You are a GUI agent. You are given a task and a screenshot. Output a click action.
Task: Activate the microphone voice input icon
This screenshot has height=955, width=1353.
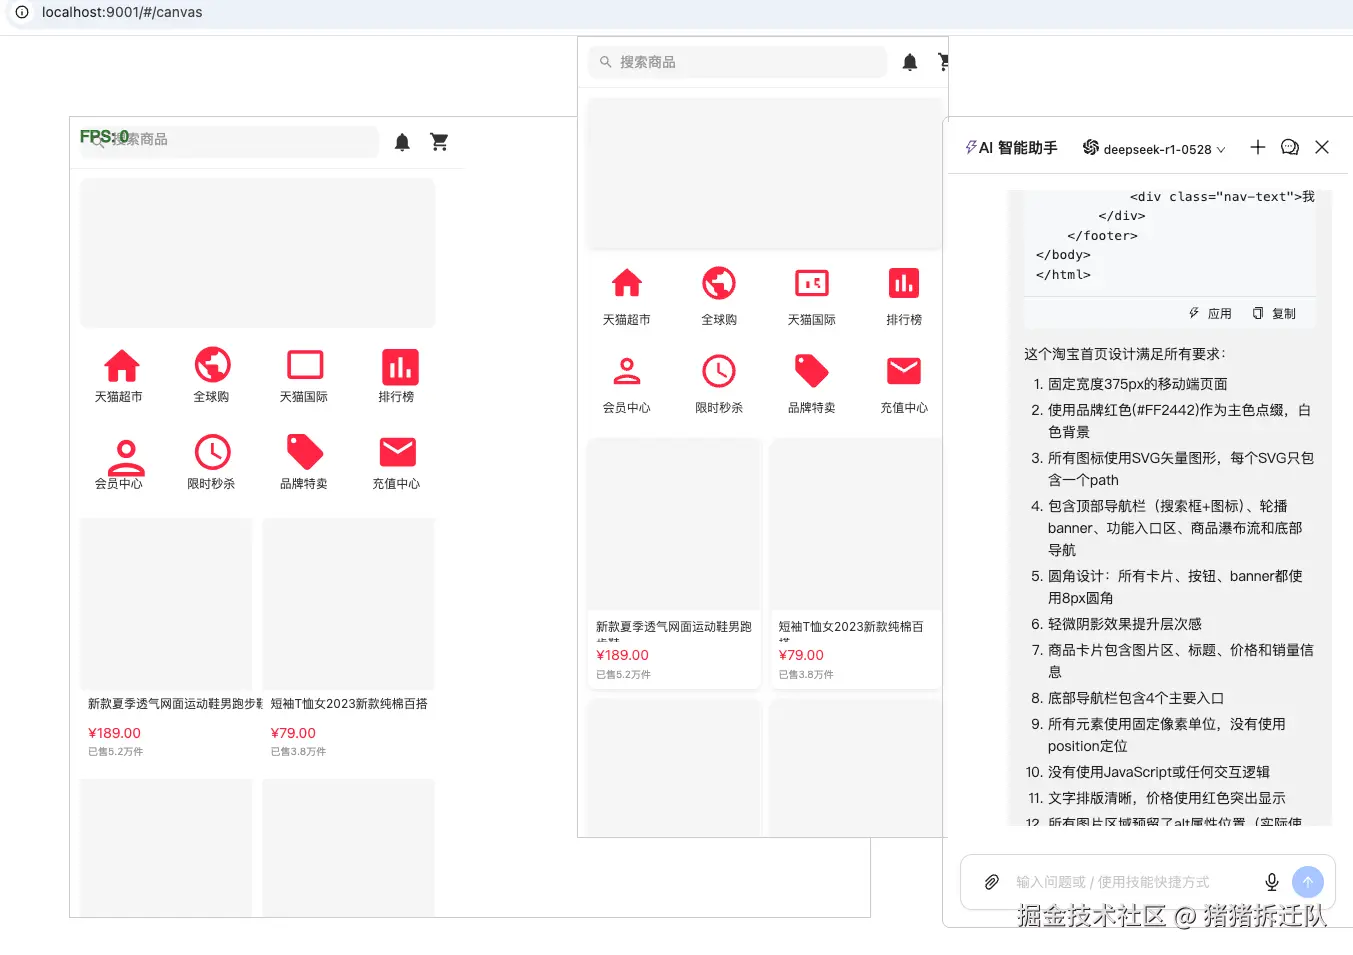(1271, 882)
